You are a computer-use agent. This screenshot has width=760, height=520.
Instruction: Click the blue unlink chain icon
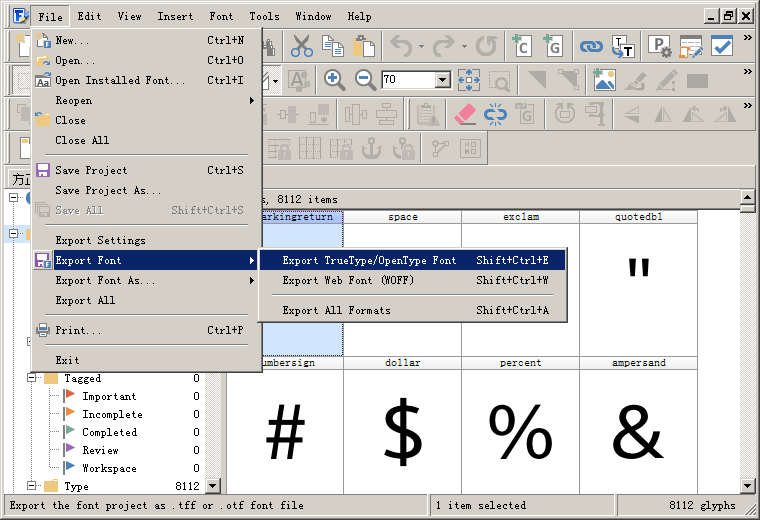tap(495, 114)
